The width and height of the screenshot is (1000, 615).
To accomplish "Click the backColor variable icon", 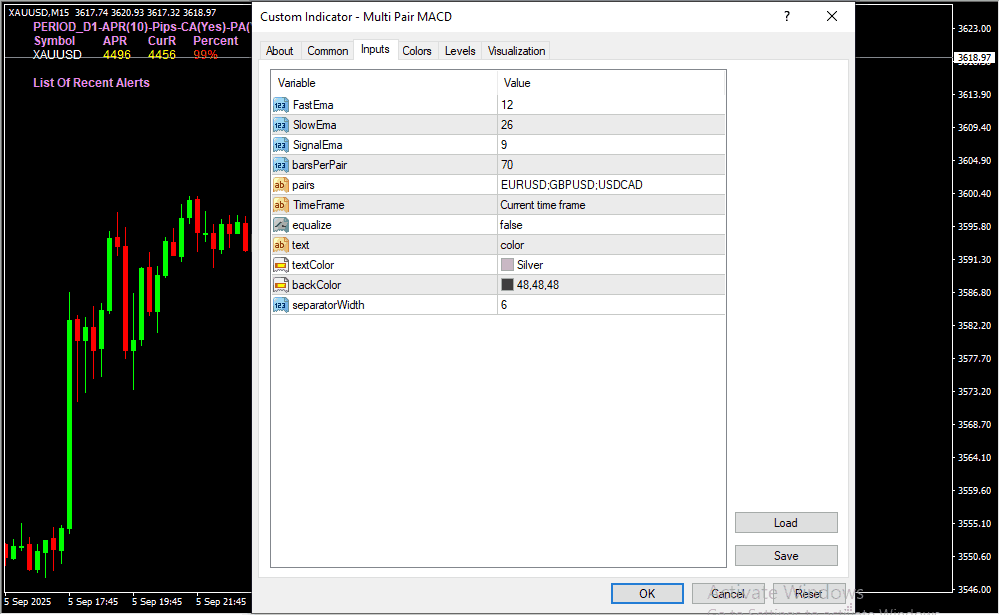I will [x=280, y=285].
